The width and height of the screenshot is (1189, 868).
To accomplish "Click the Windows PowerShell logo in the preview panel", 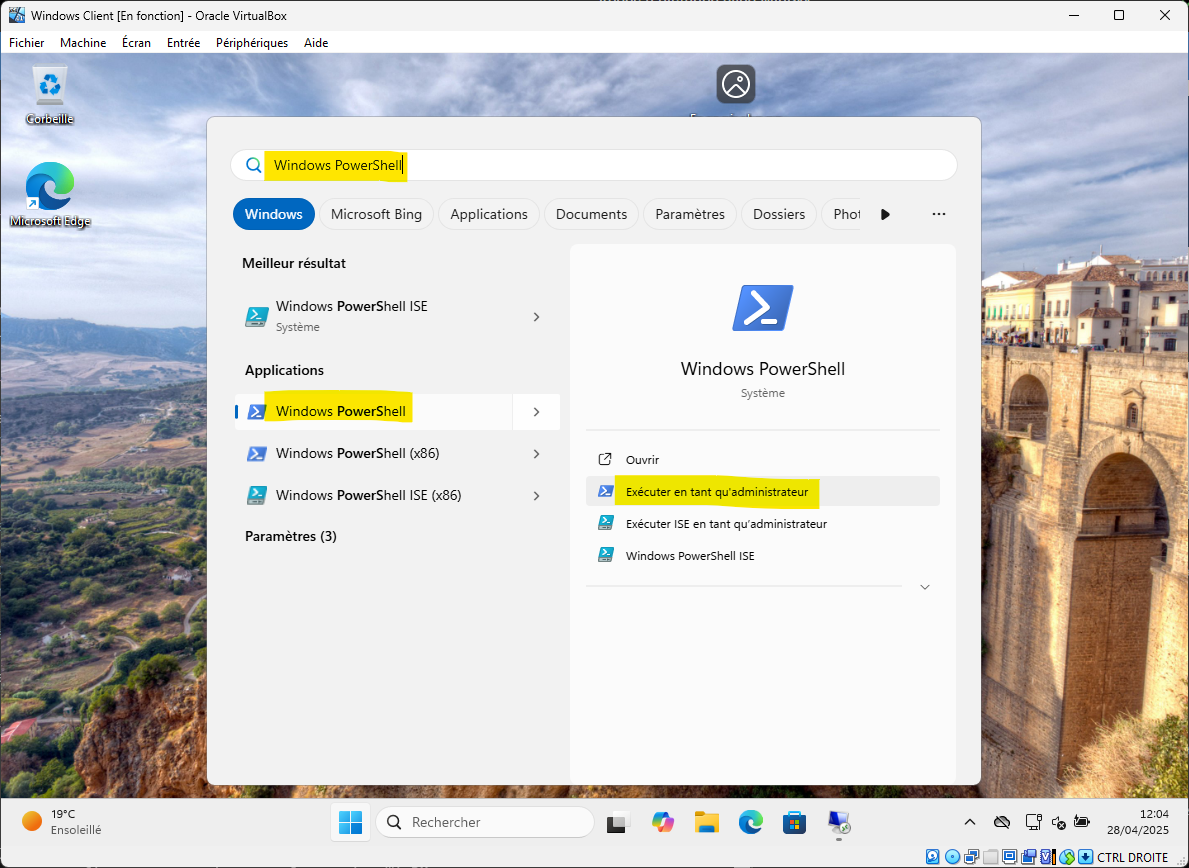I will click(x=762, y=308).
